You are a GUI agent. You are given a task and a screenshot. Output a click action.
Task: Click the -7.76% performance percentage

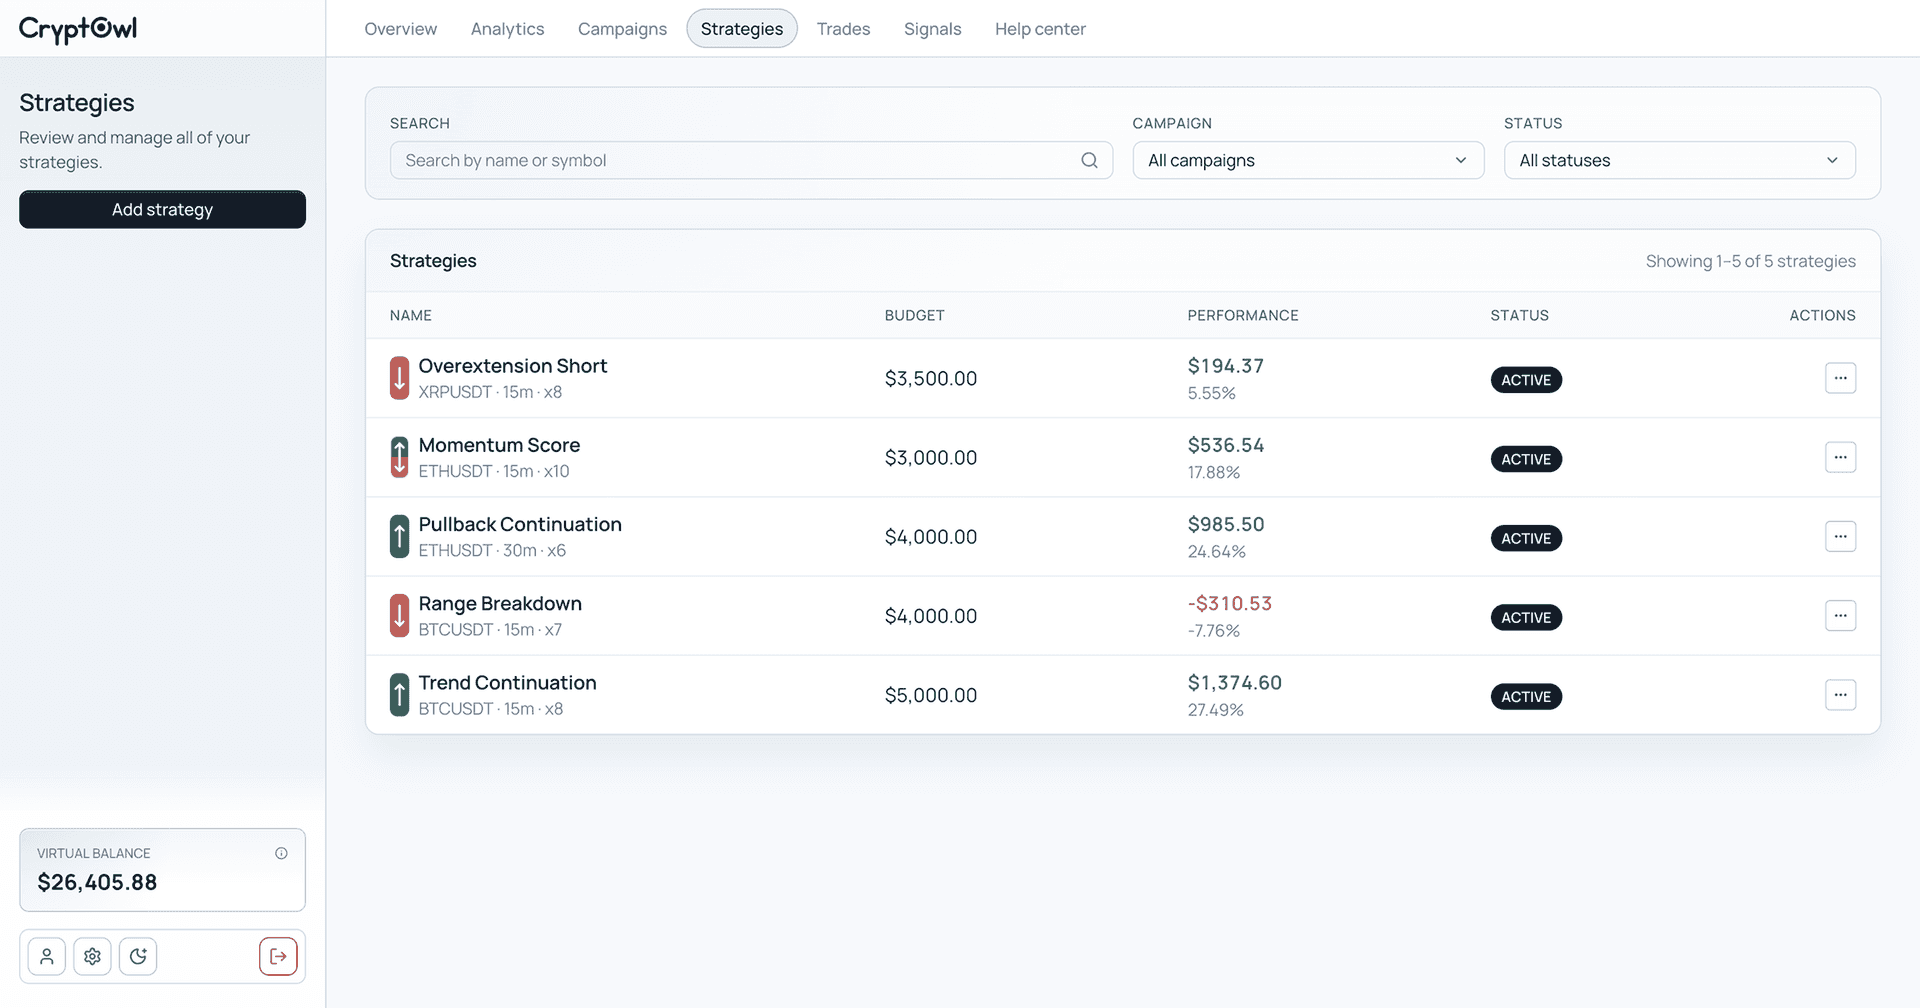(x=1214, y=631)
